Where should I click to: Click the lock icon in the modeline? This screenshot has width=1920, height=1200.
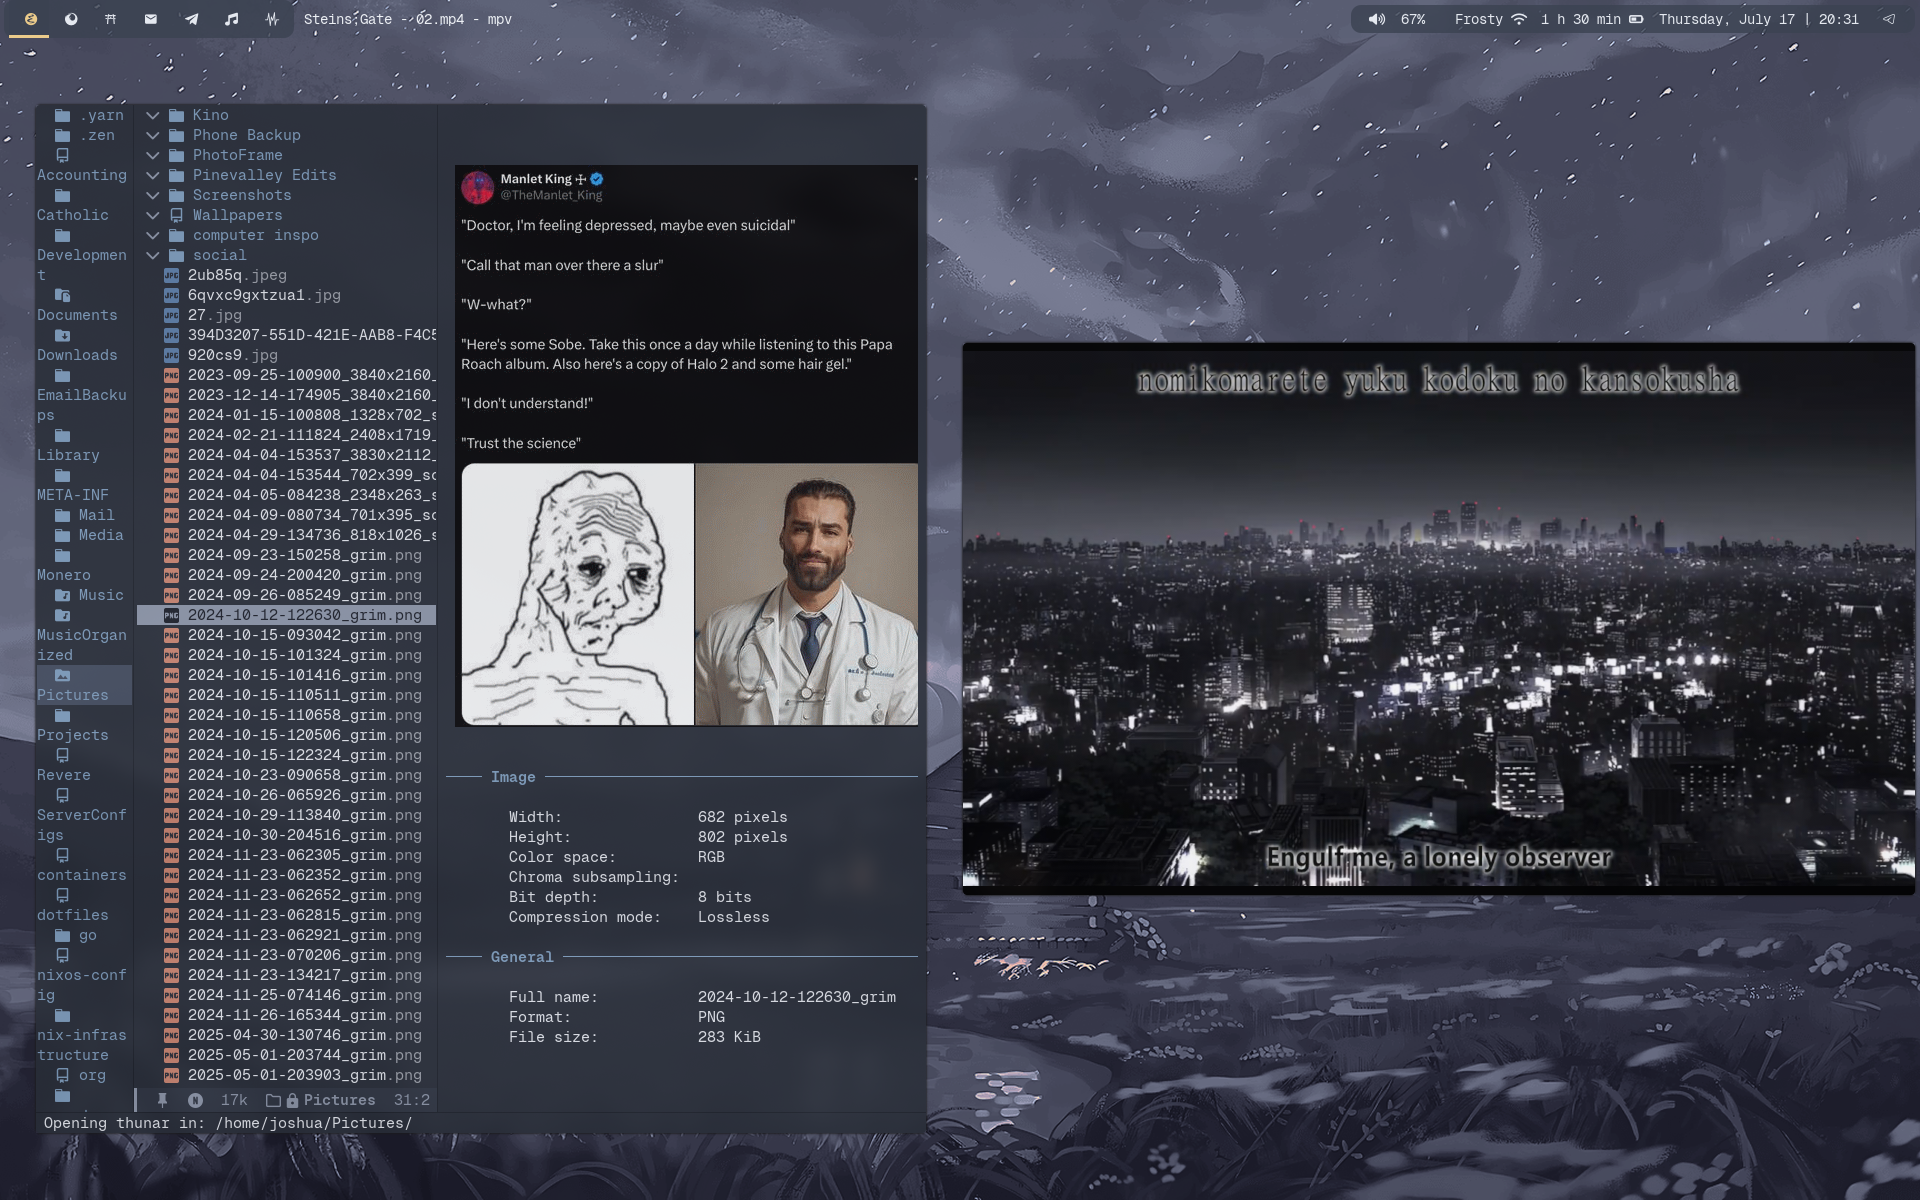292,1100
